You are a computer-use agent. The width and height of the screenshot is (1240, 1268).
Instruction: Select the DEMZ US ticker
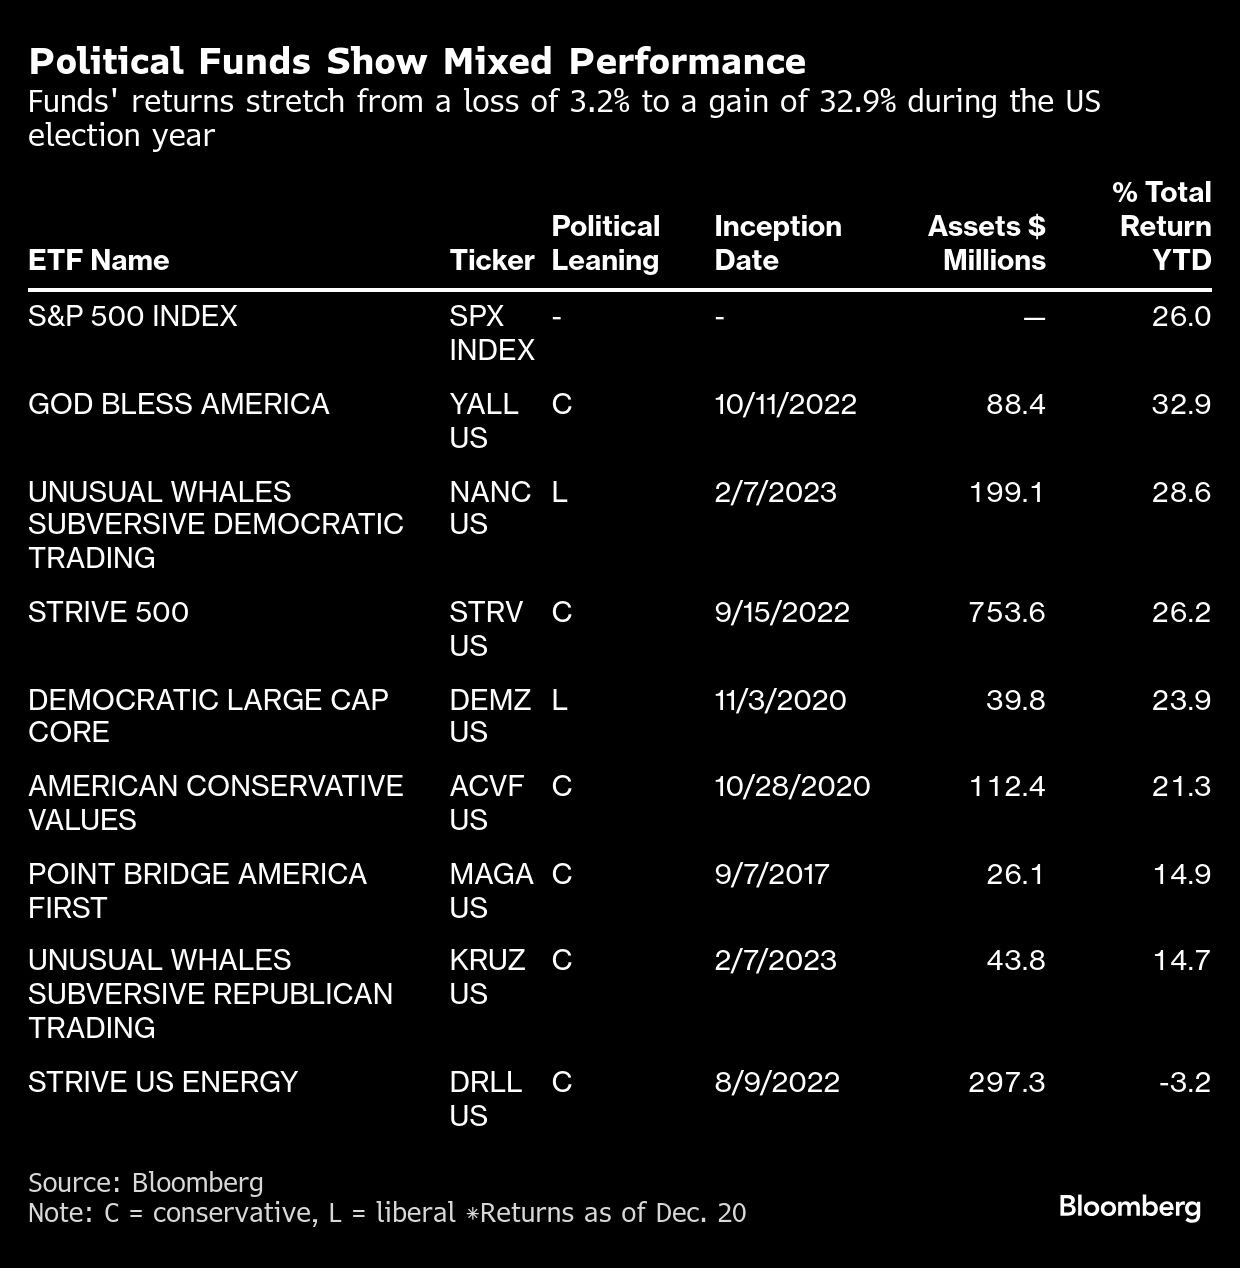[x=490, y=716]
